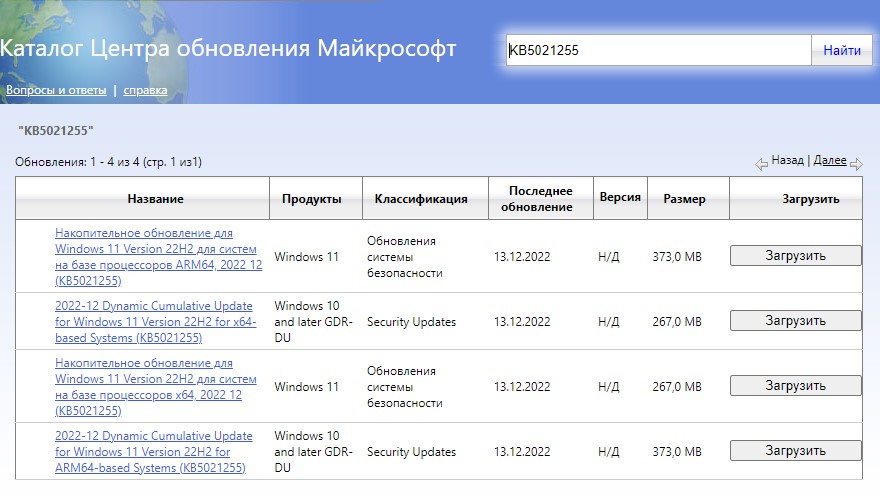Open the Вопросы и ответы link
The width and height of the screenshot is (880, 498).
56,90
